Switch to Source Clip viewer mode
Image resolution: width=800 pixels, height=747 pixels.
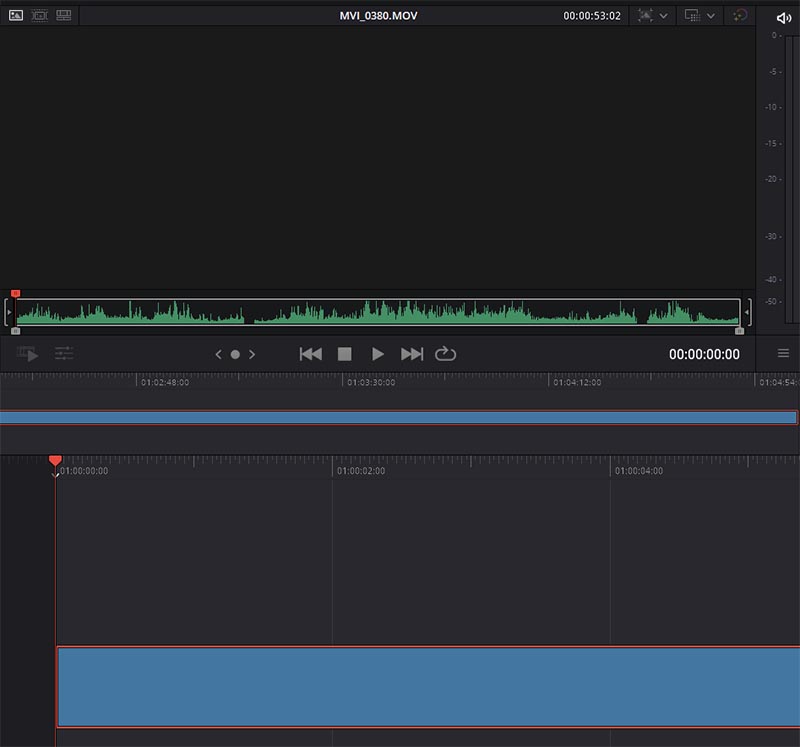tap(16, 15)
